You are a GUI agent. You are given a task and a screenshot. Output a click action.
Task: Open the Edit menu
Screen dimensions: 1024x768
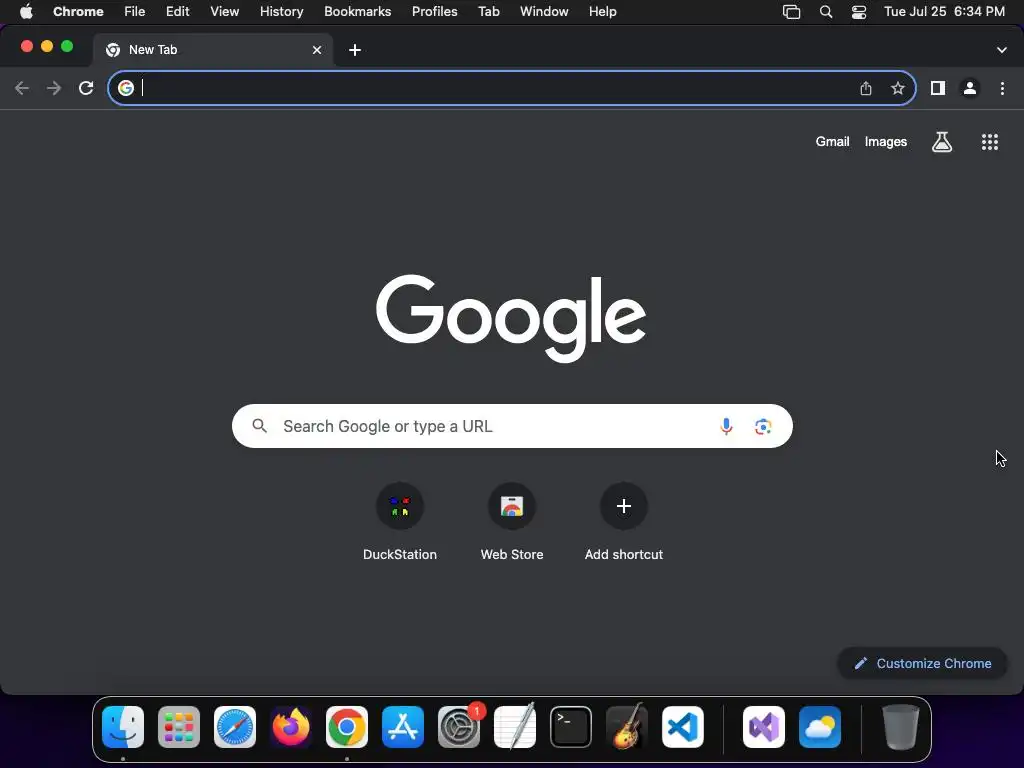[x=178, y=12]
